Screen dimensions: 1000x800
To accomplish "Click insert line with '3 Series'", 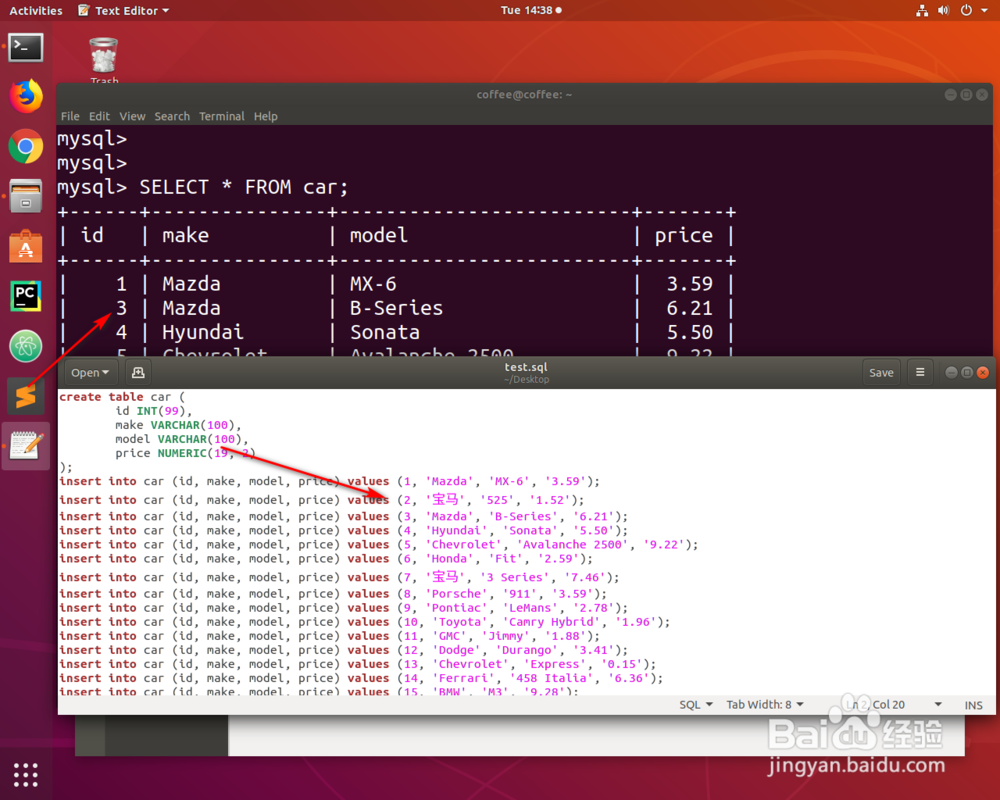I will click(339, 577).
